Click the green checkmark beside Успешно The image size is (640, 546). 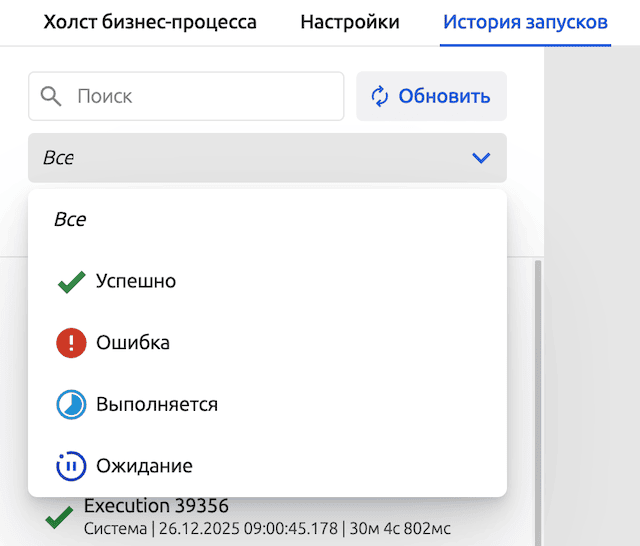71,282
